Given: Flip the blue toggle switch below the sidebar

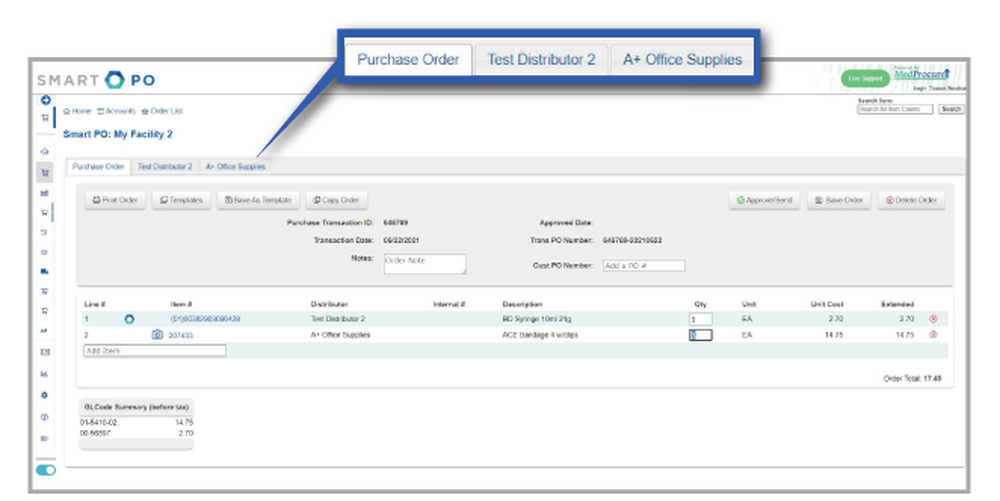Looking at the screenshot, I should 46,470.
